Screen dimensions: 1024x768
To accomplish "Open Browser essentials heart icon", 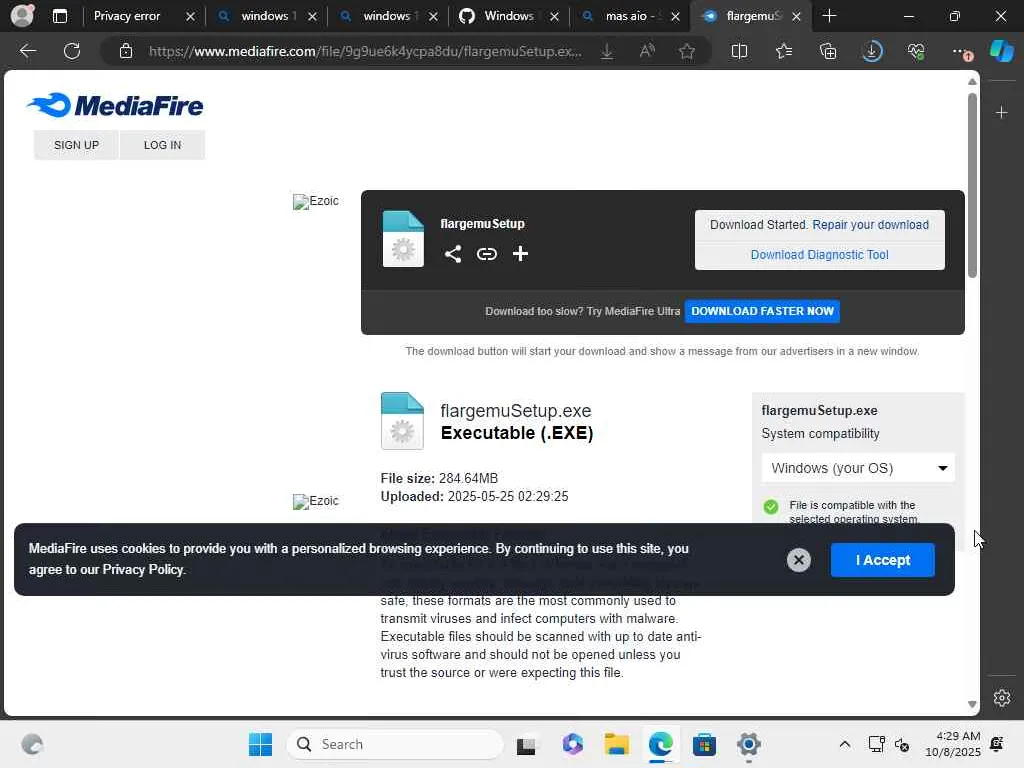I will tap(916, 51).
